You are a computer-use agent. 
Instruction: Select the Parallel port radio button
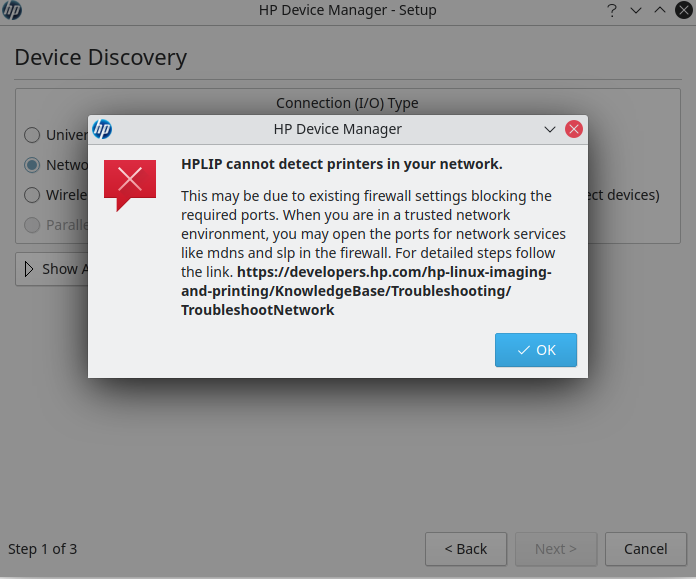(32, 225)
